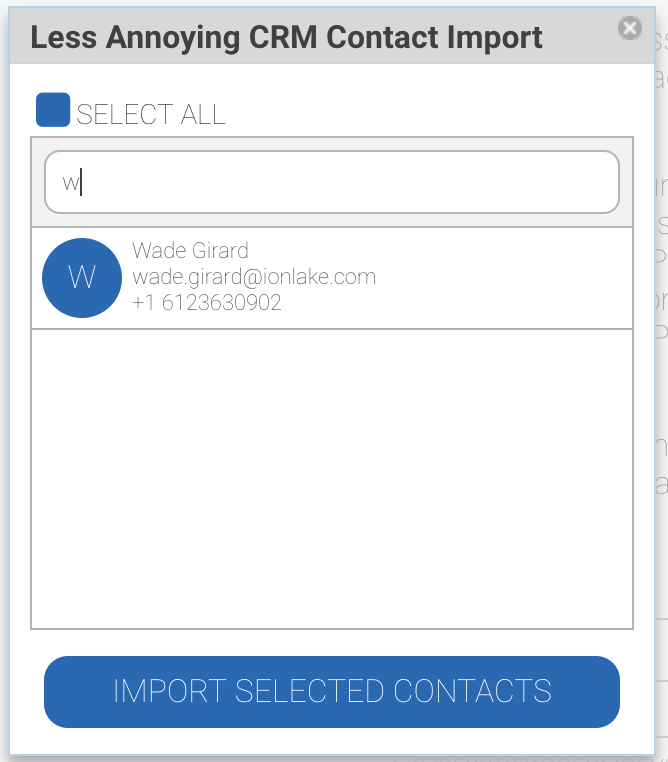Click the Less Annoying CRM Contact Import title
Viewport: 668px width, 762px height.
(287, 38)
